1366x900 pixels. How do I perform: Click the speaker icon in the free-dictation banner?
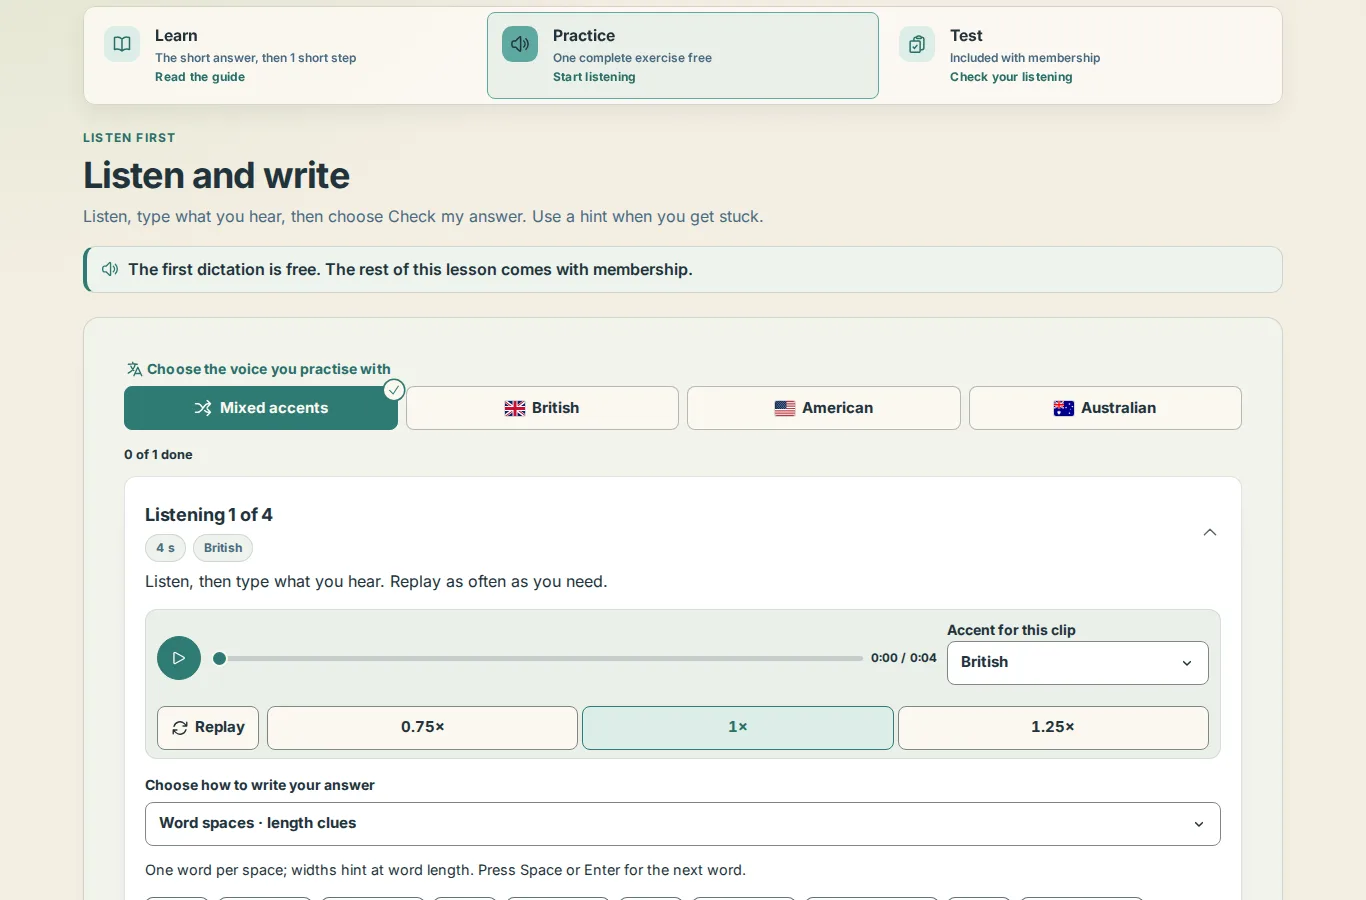click(110, 269)
